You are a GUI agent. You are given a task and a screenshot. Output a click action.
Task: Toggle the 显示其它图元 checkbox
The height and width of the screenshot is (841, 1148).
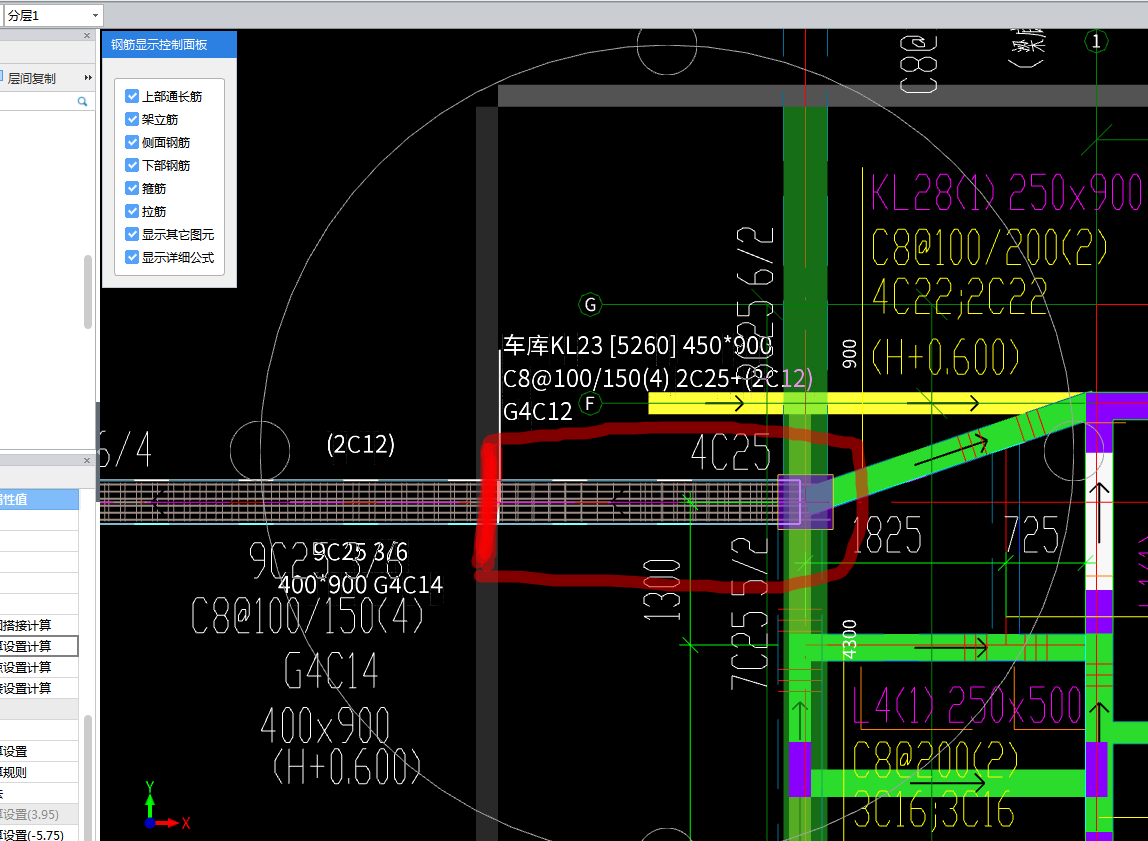pos(132,234)
